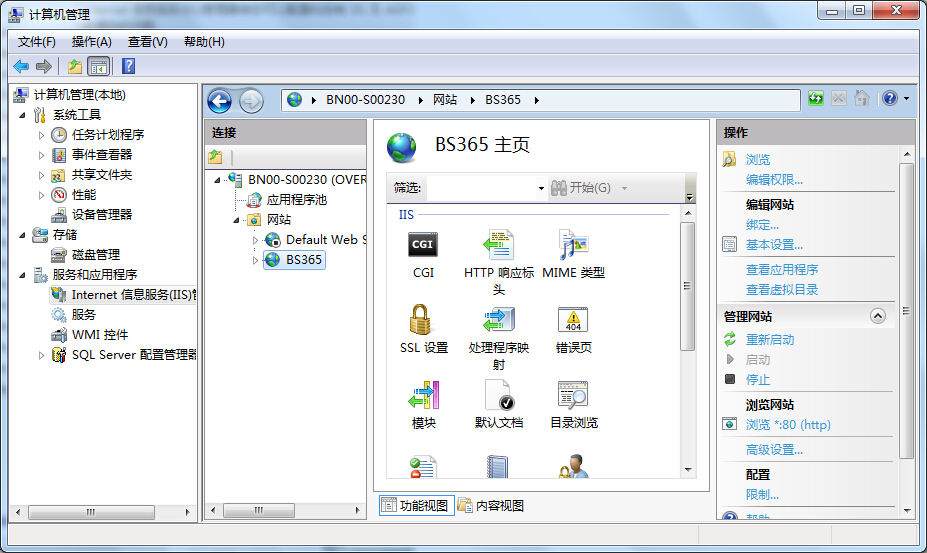Click the refresh page icon in address bar

pos(816,98)
